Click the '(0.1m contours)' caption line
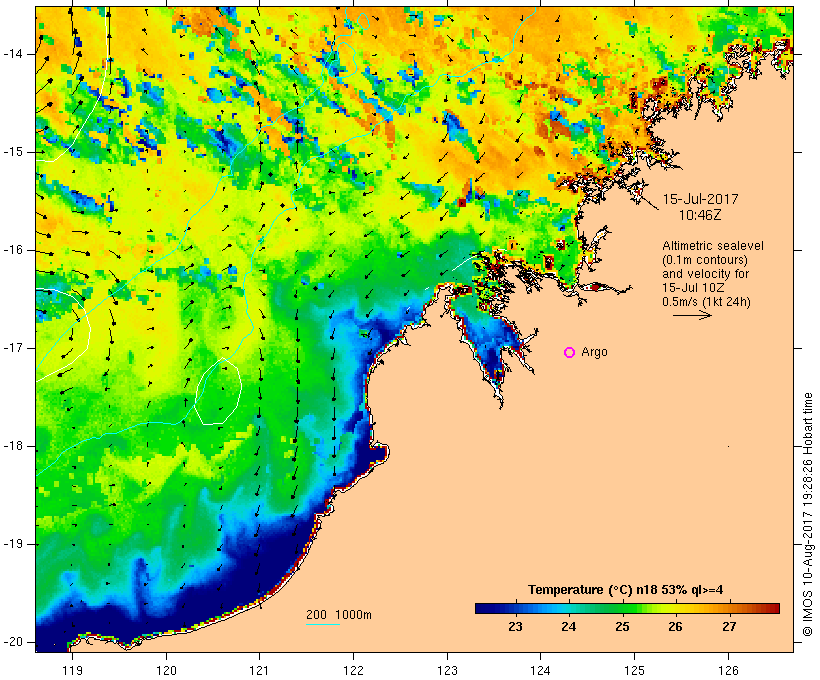 pyautogui.click(x=705, y=260)
